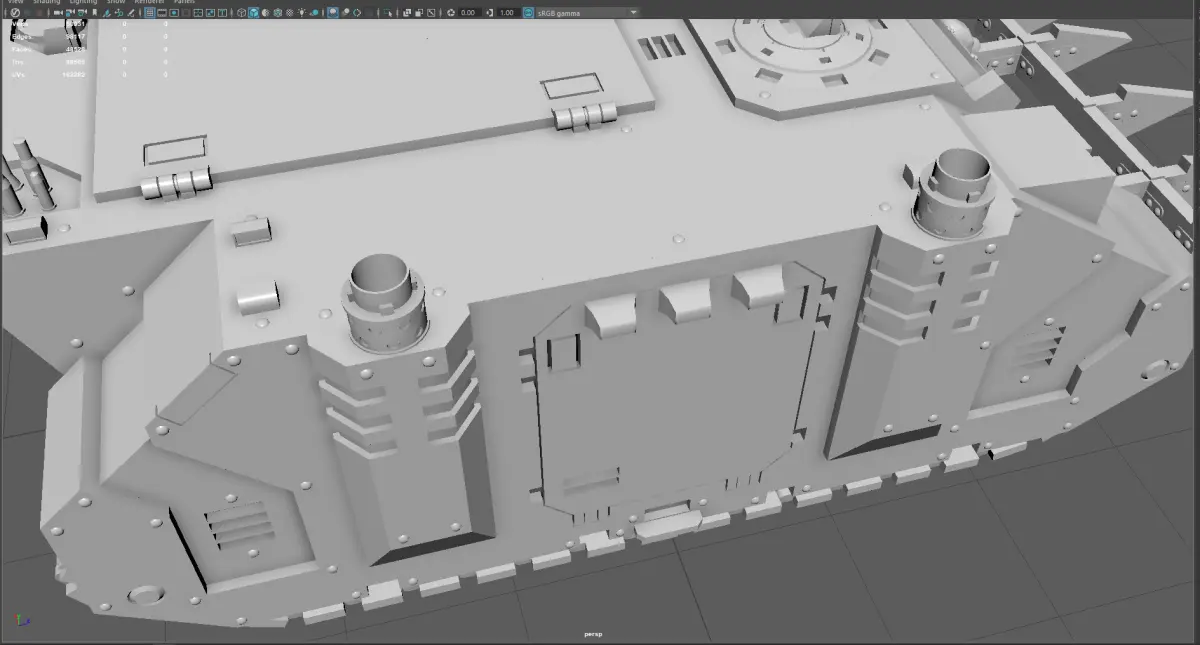Click the Isolate Select icon
The width and height of the screenshot is (1200, 645).
pos(386,13)
